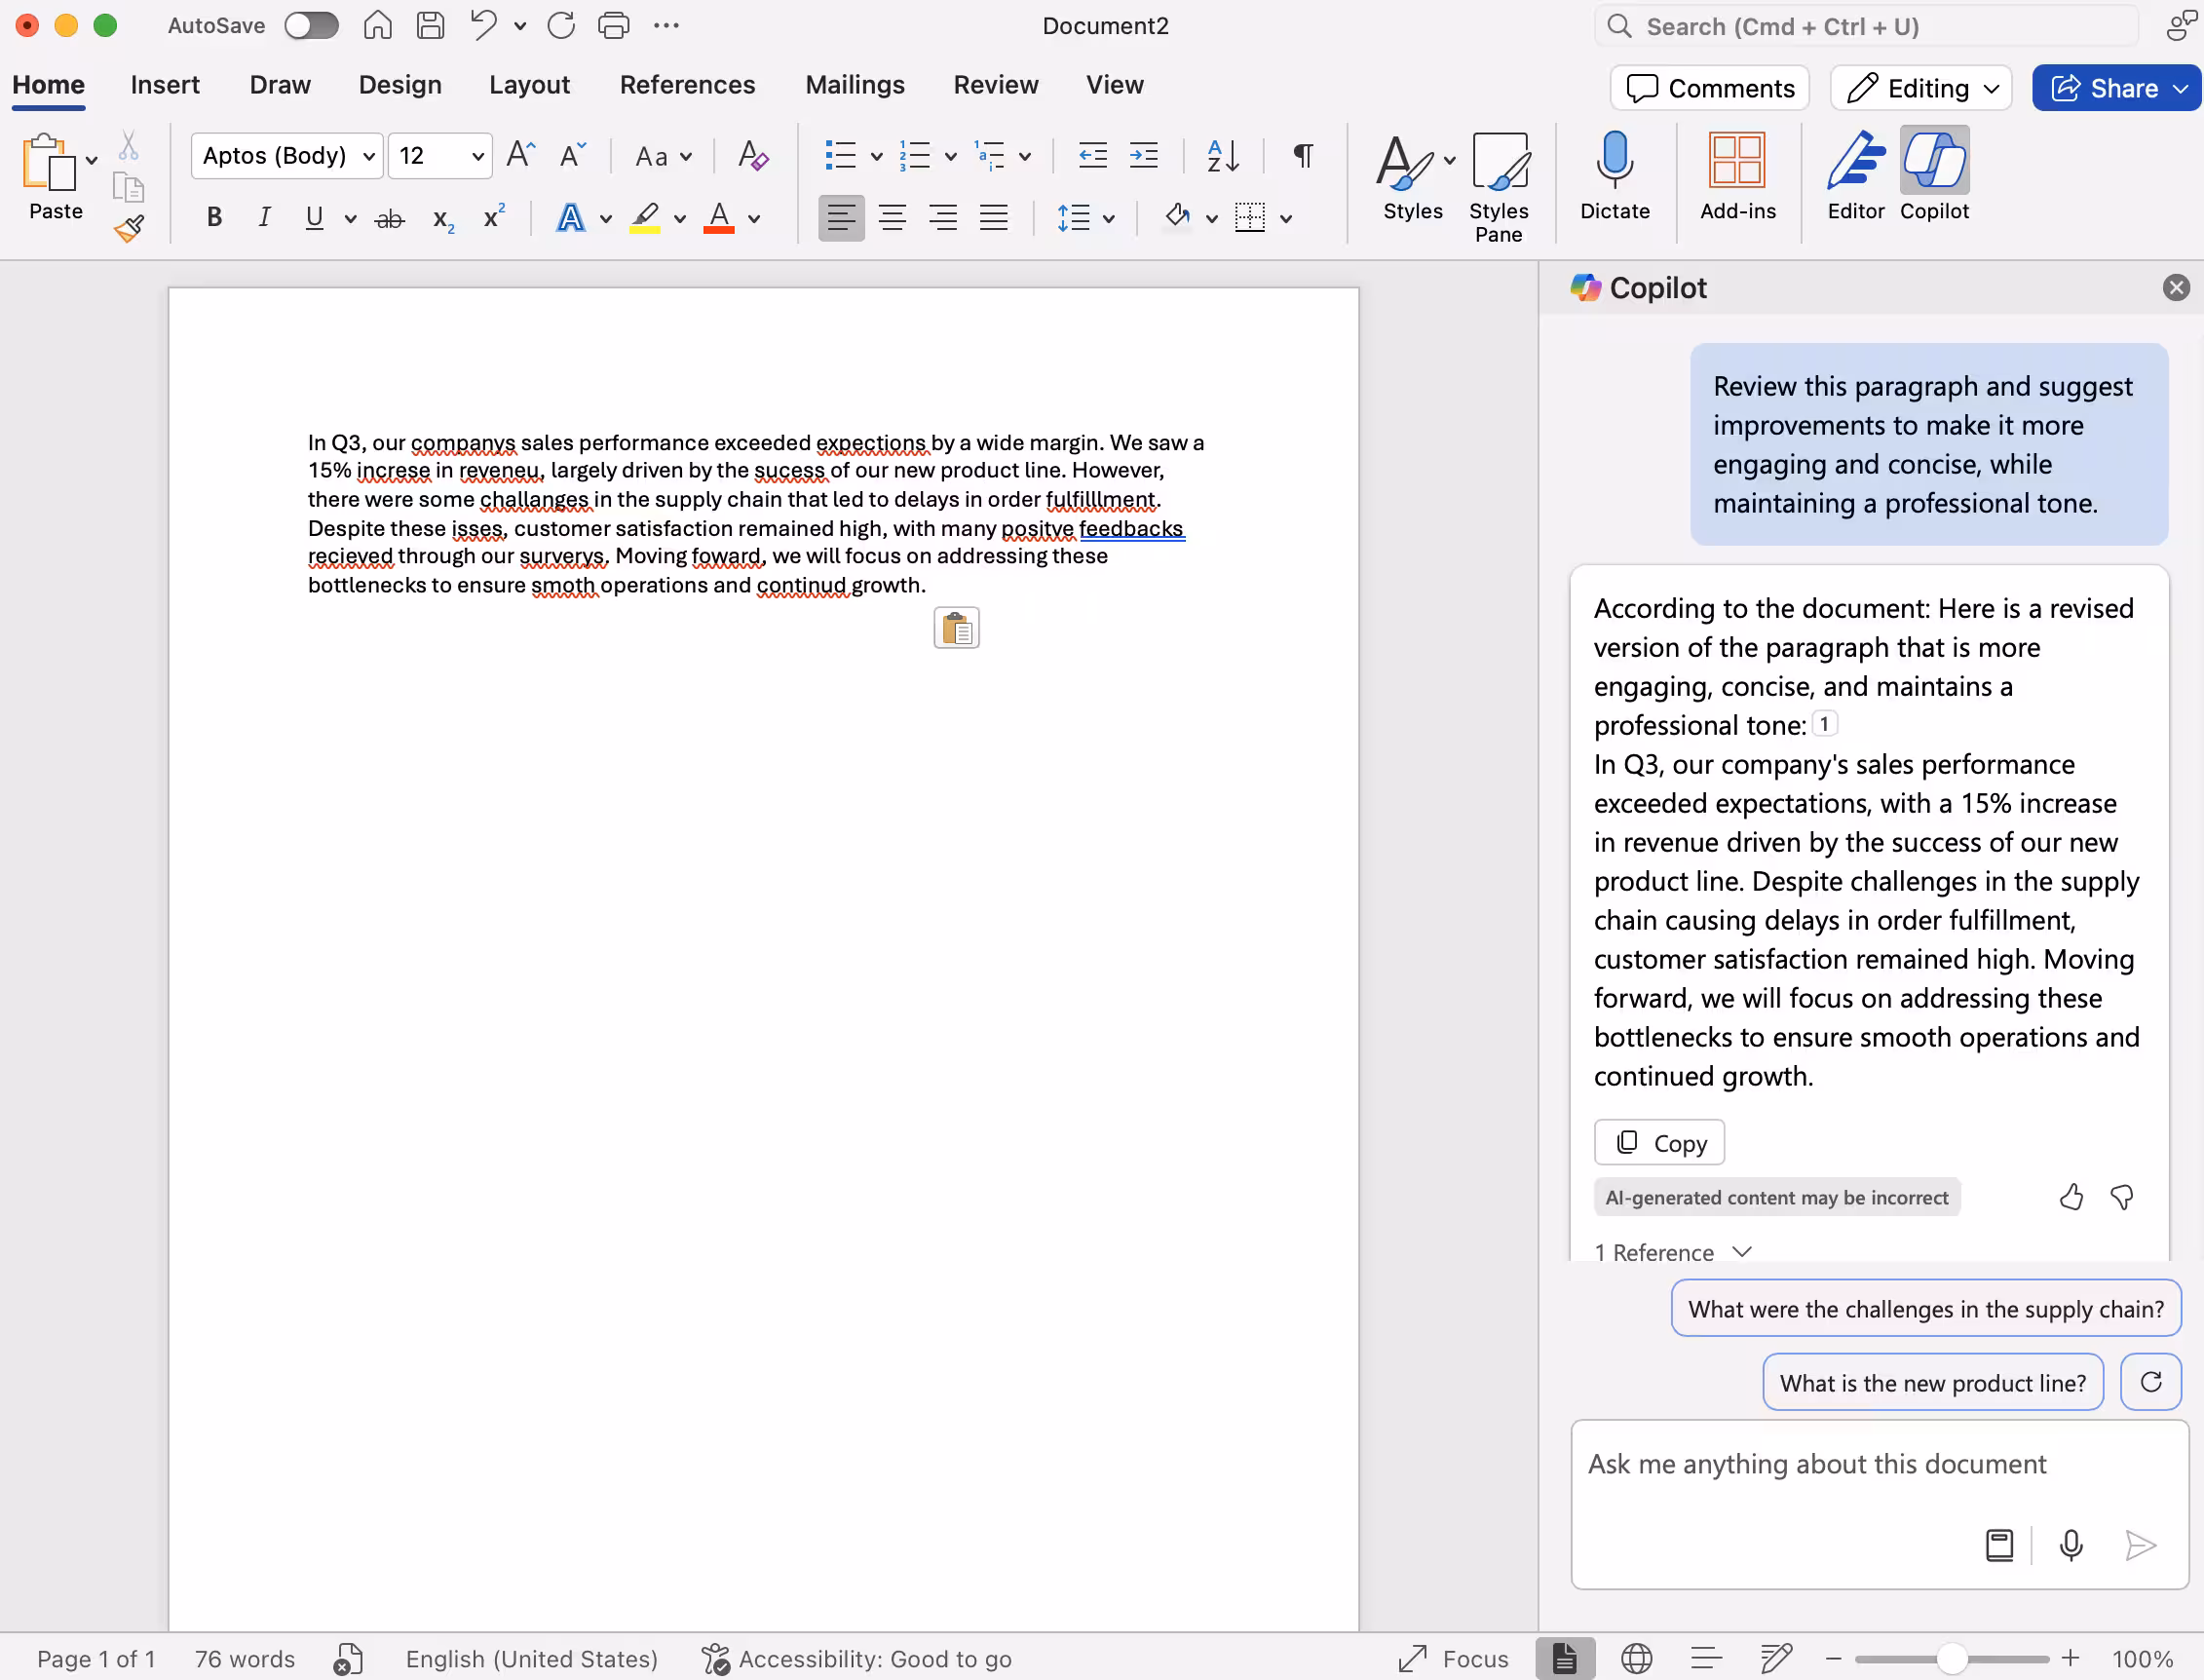
Task: Click the Copilot message input field
Action: pyautogui.click(x=1816, y=1464)
